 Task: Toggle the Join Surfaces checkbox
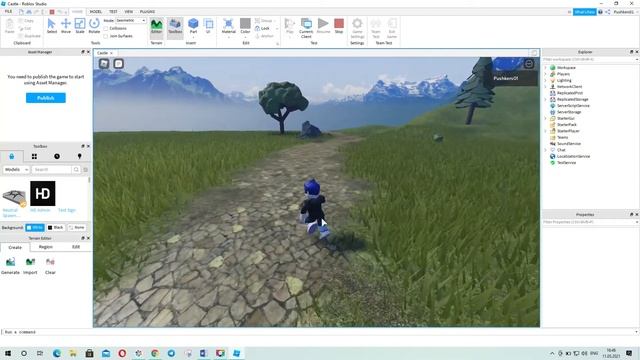106,36
